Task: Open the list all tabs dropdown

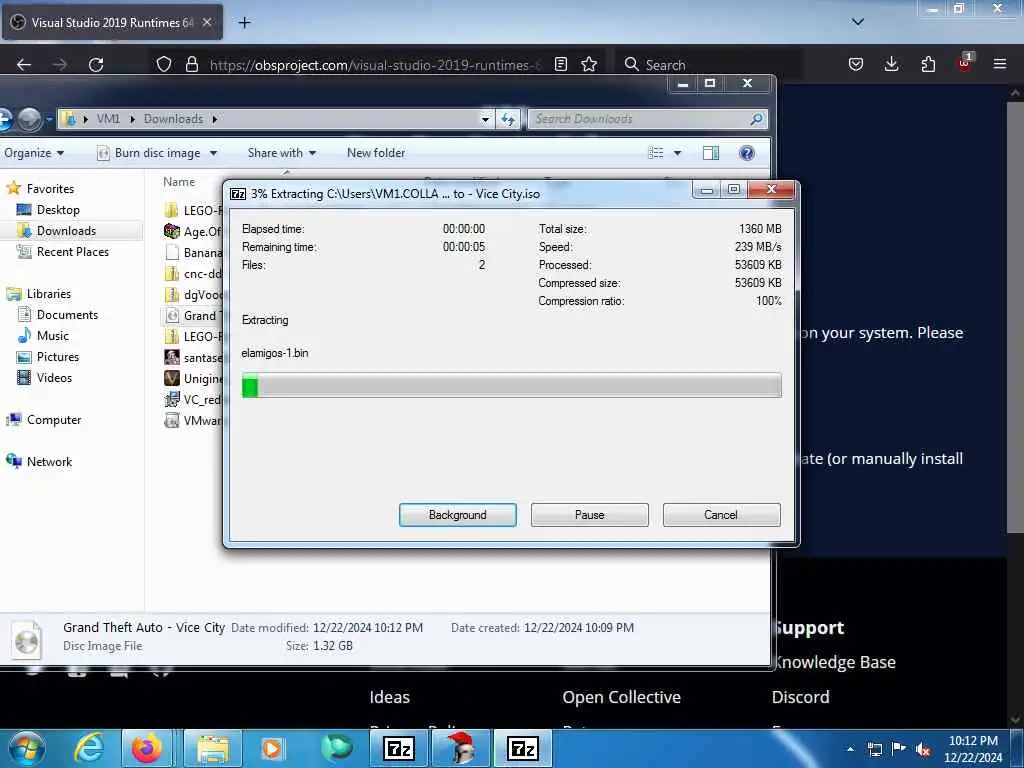Action: (858, 22)
